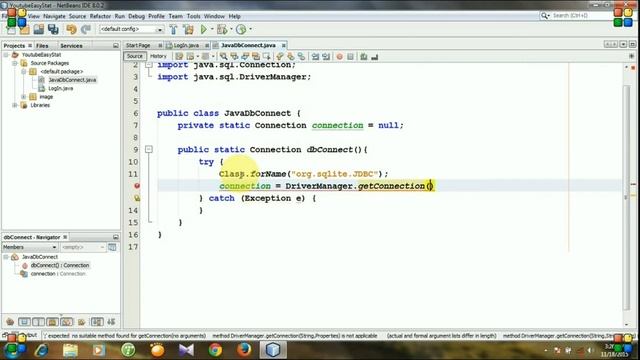Click the navigator Sort by Source icon

pyautogui.click(x=111, y=322)
